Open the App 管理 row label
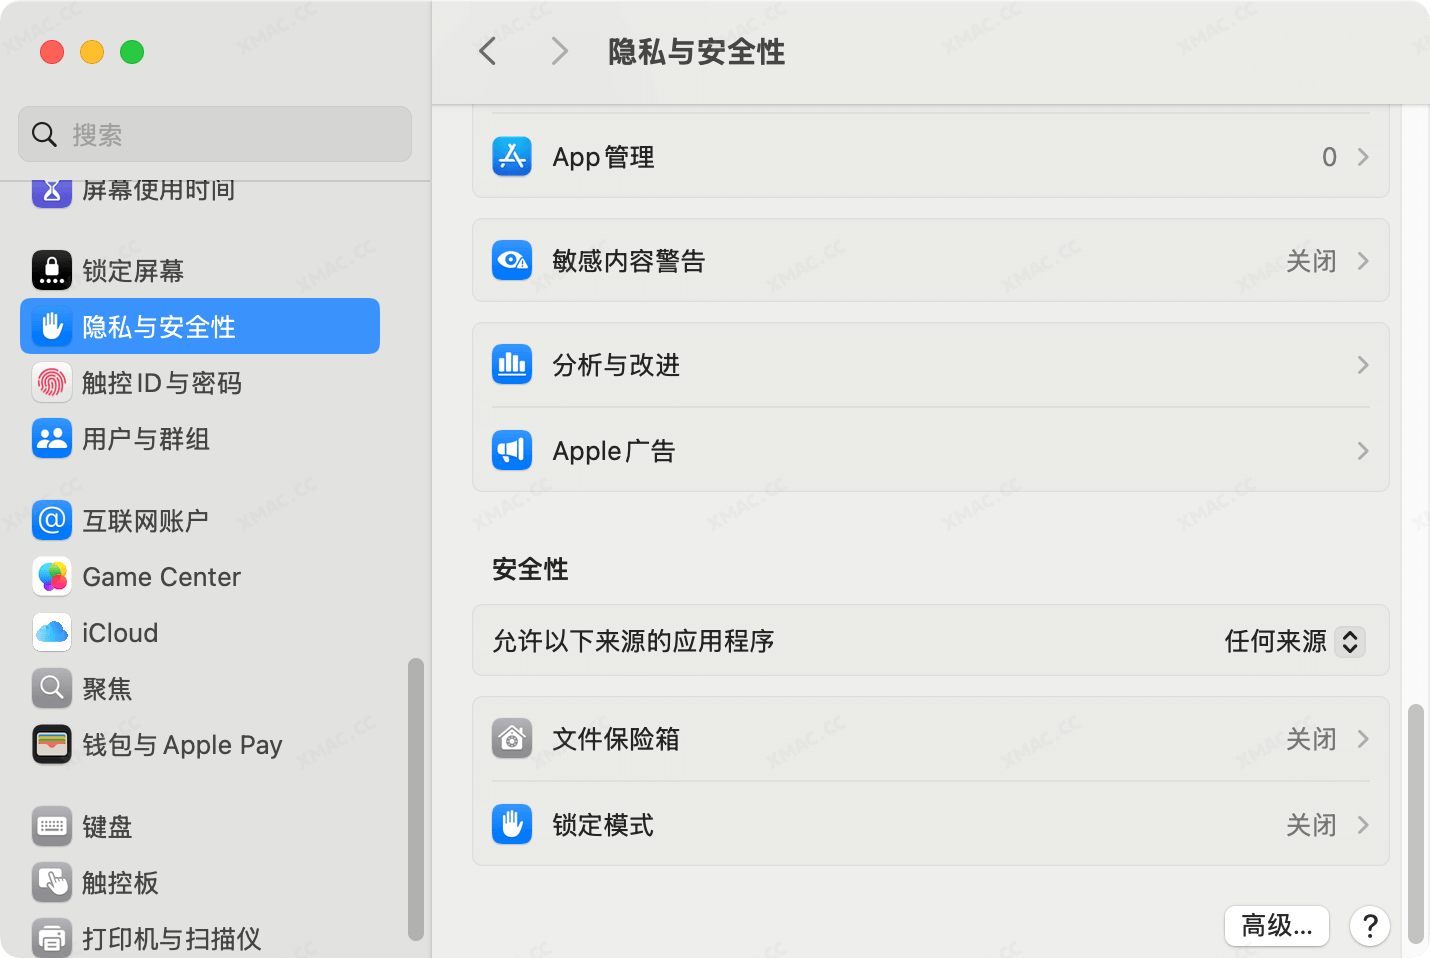The height and width of the screenshot is (958, 1430). [x=603, y=157]
